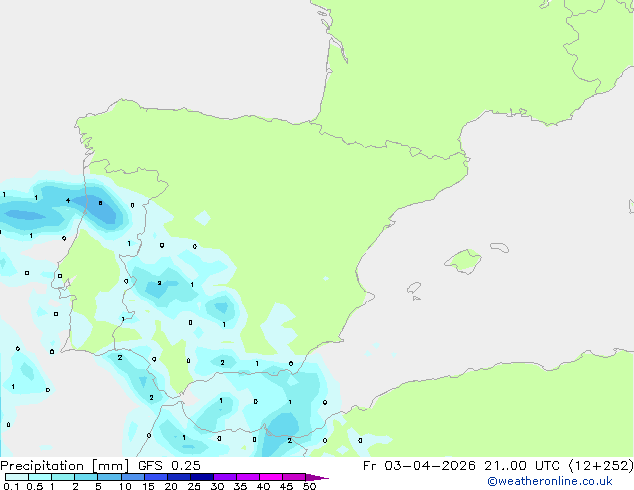
Task: Choose the 10 to 15 mm legend swatch
Action: 132,477
